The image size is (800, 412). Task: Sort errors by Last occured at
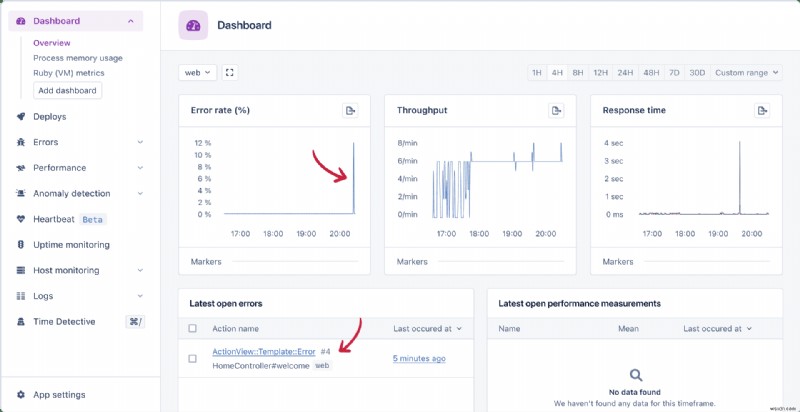(428, 328)
